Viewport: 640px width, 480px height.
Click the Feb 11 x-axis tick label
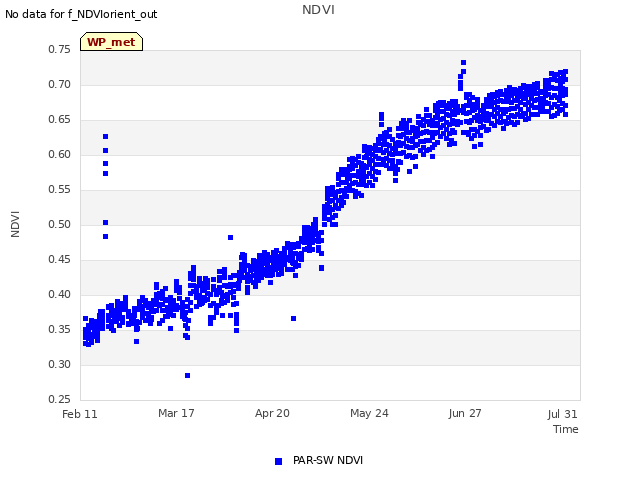[x=80, y=414]
